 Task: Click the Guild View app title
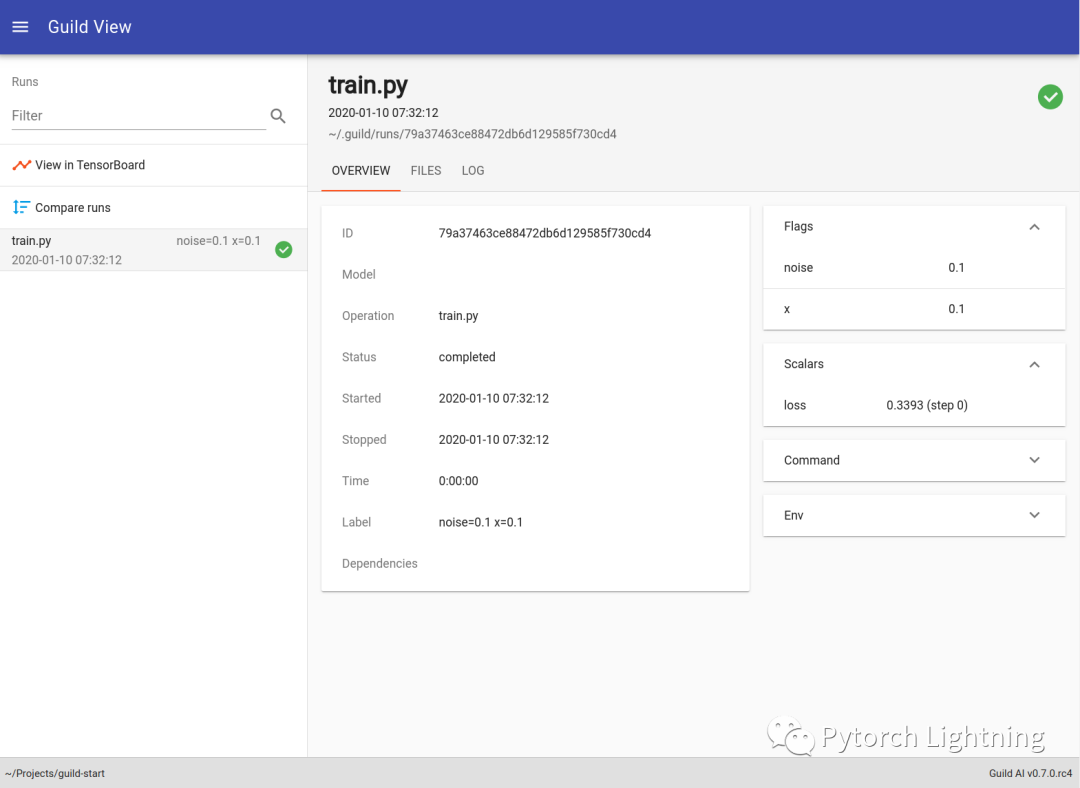pyautogui.click(x=90, y=27)
